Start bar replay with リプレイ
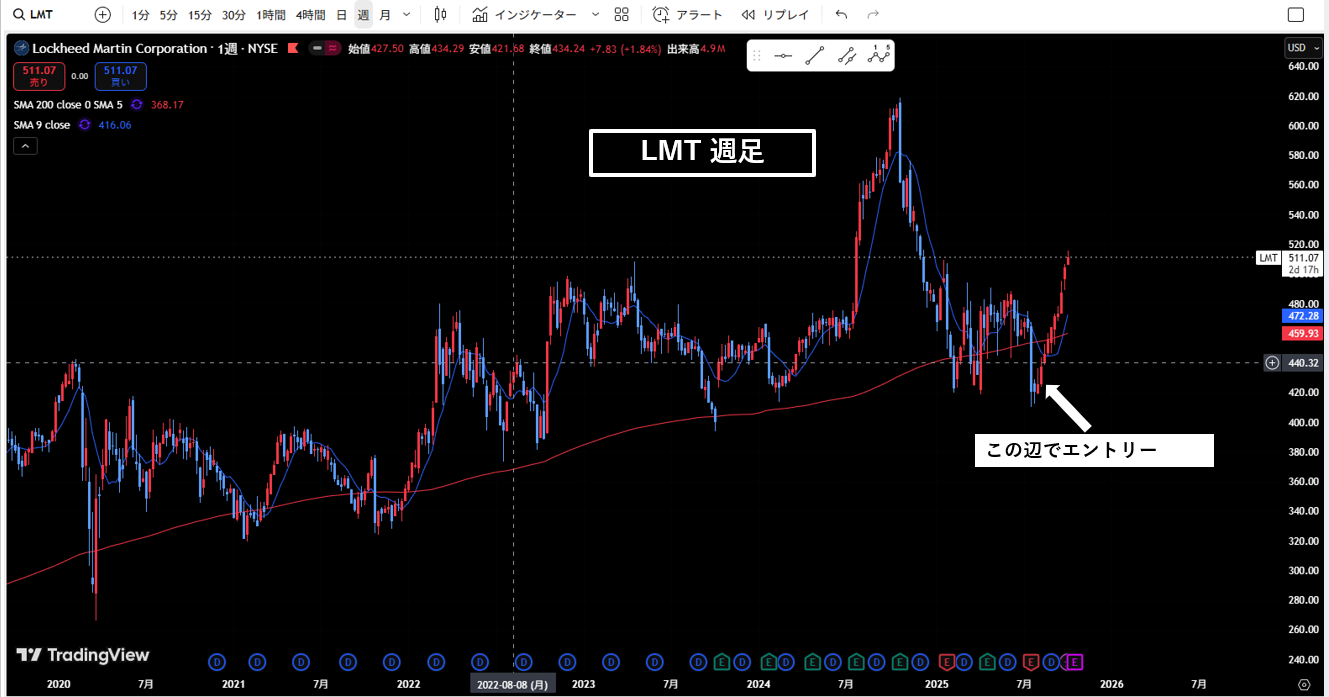The width and height of the screenshot is (1329, 697). tap(776, 15)
